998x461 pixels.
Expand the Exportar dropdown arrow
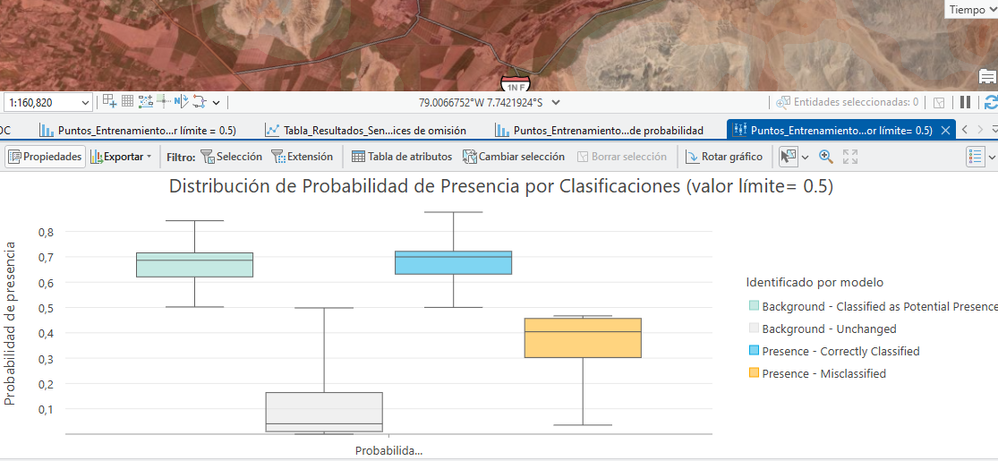149,157
